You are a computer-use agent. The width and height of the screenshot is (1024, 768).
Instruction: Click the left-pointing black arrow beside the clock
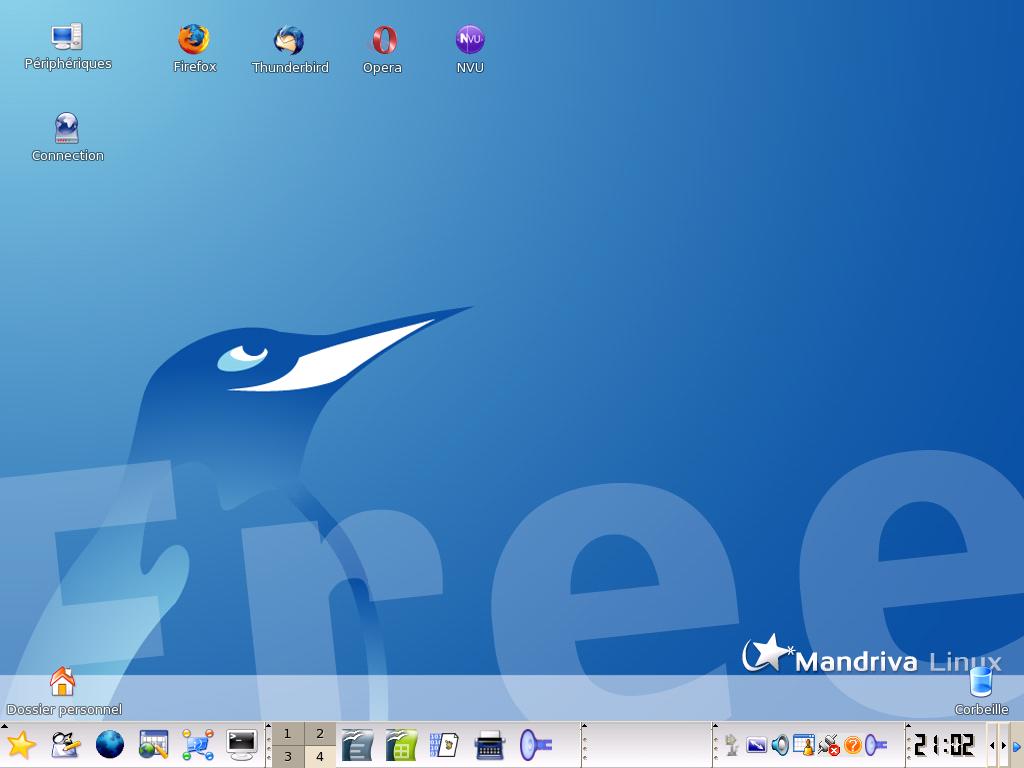(992, 745)
